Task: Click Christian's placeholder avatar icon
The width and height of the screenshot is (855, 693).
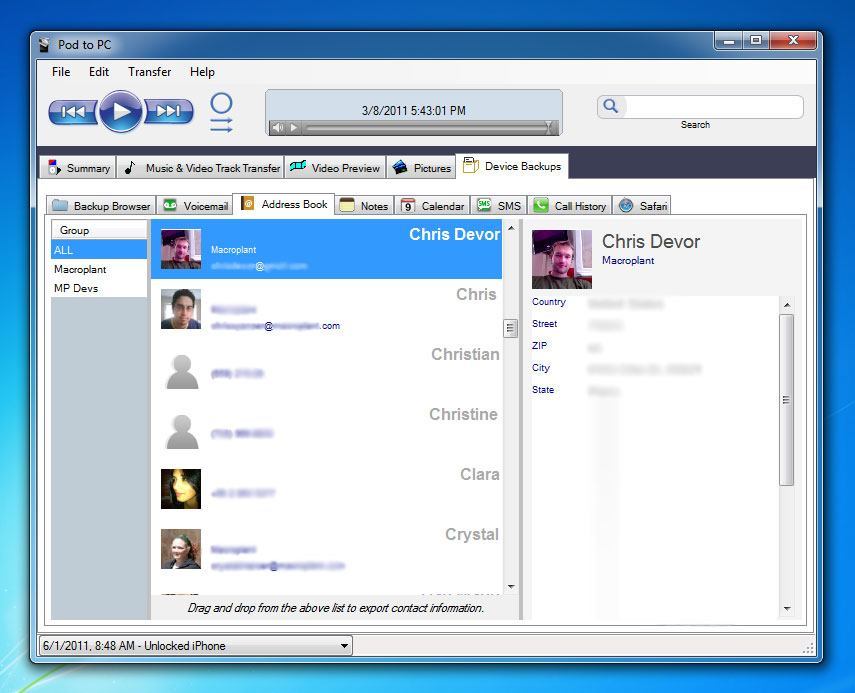Action: pyautogui.click(x=182, y=372)
